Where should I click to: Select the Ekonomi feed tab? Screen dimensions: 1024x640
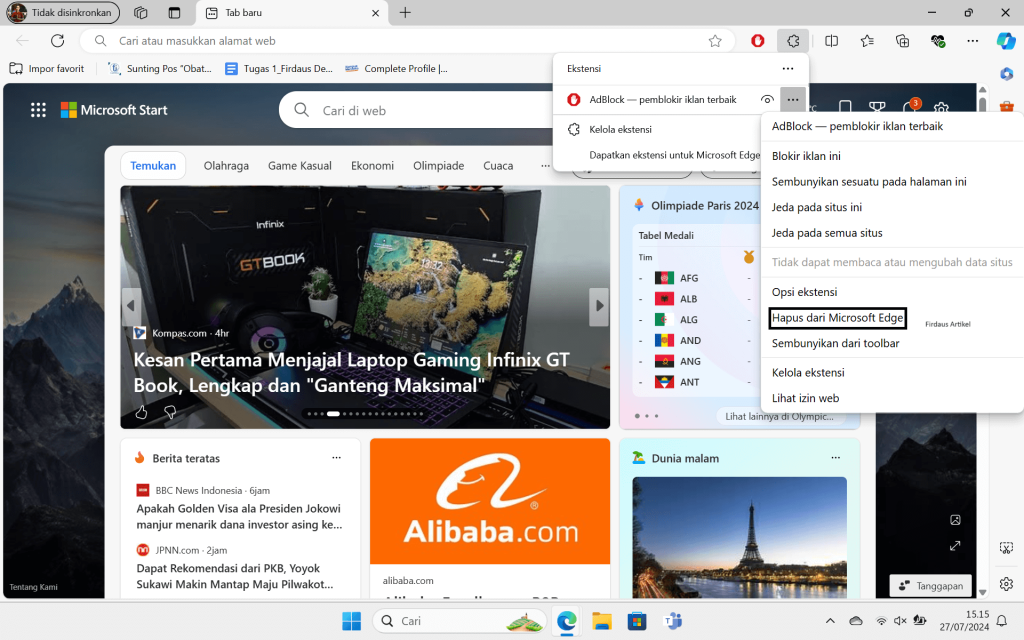(372, 166)
